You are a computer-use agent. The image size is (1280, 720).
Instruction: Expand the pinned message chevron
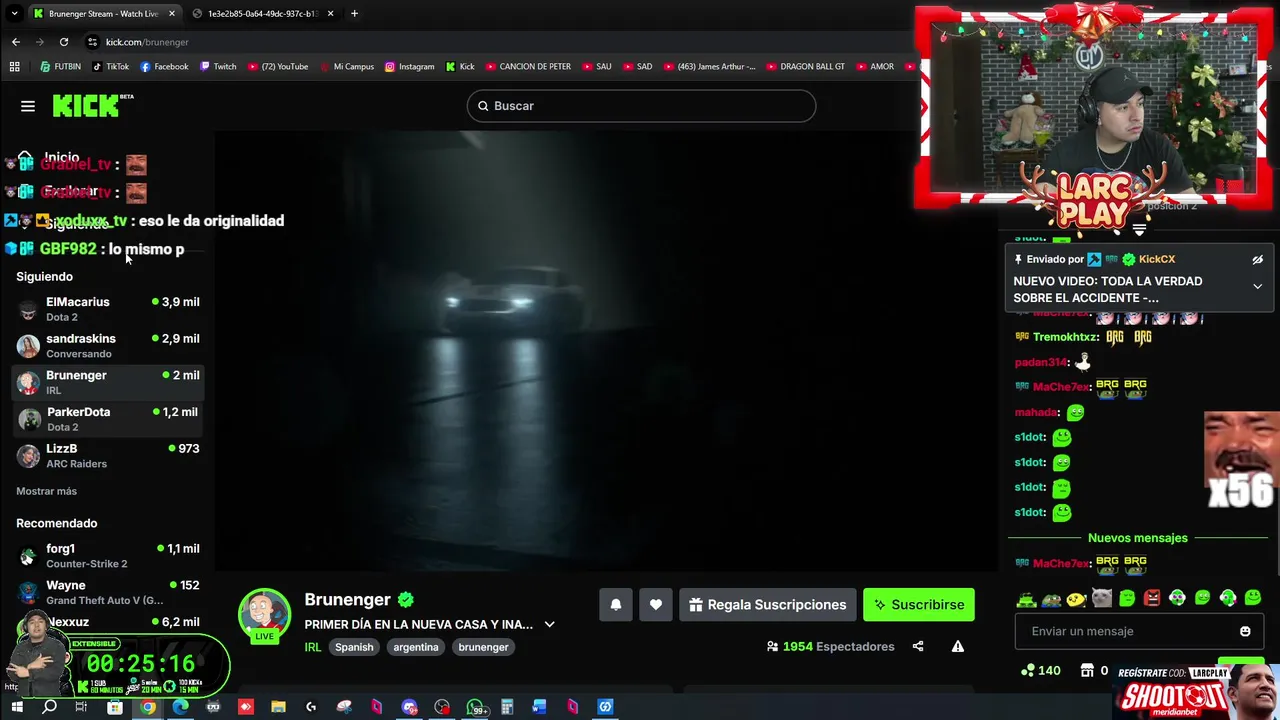point(1258,286)
